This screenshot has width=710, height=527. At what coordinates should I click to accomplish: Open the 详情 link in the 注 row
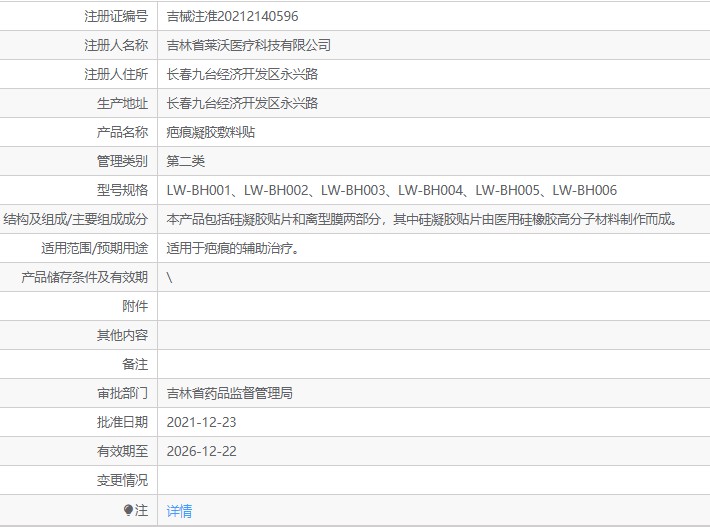(179, 511)
